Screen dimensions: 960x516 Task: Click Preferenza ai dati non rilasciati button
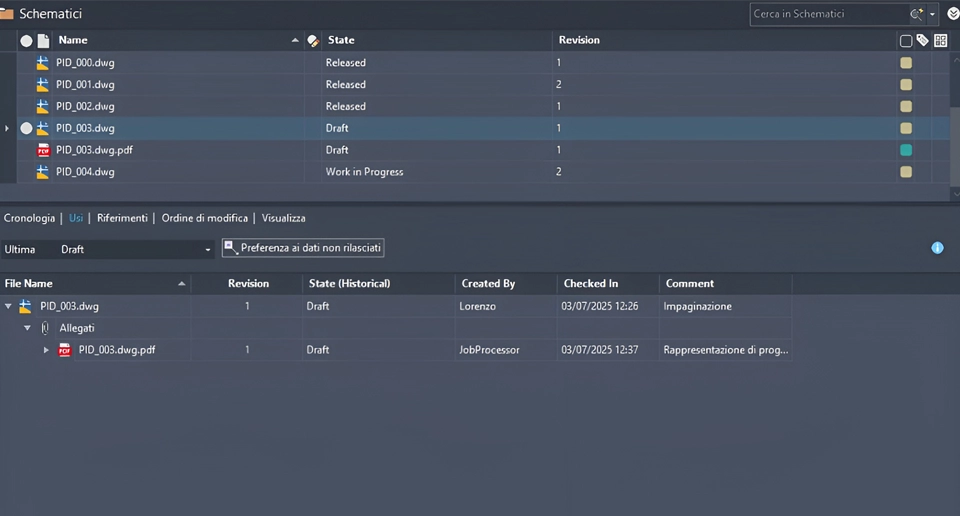303,248
